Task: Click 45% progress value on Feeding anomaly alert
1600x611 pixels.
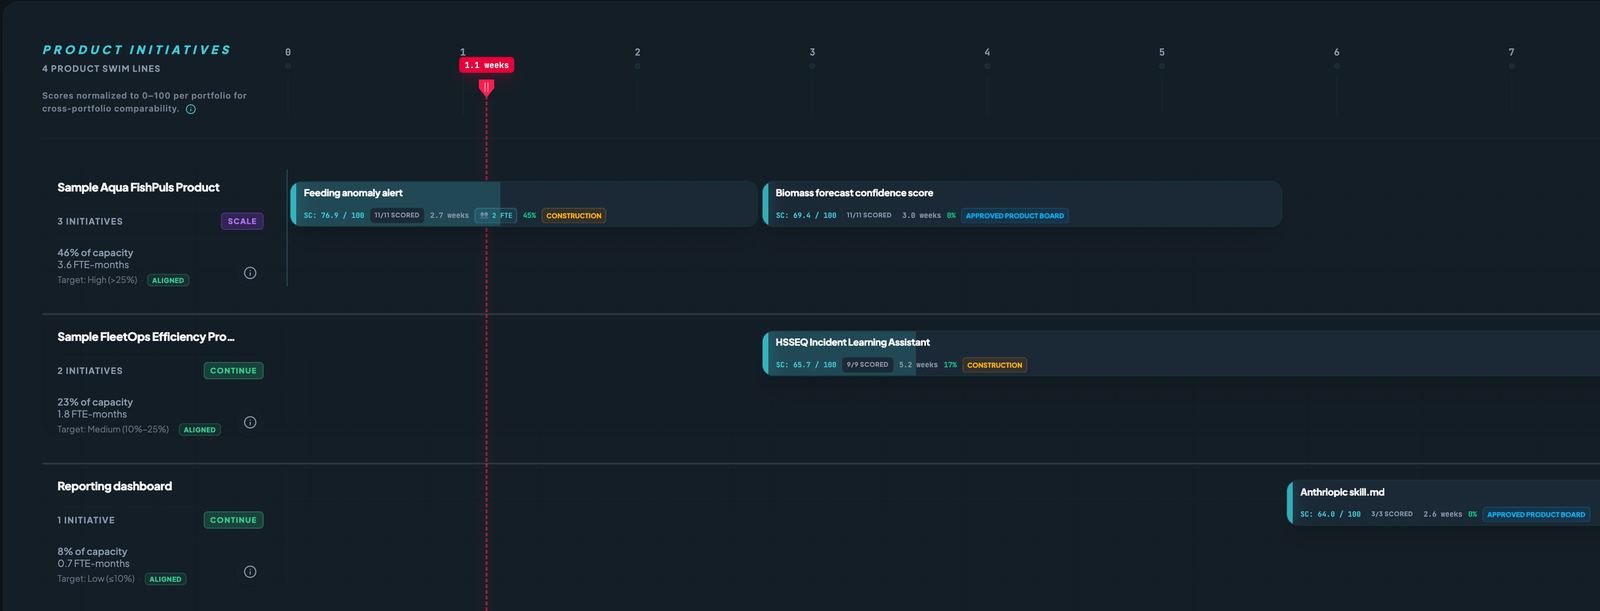Action: point(529,215)
